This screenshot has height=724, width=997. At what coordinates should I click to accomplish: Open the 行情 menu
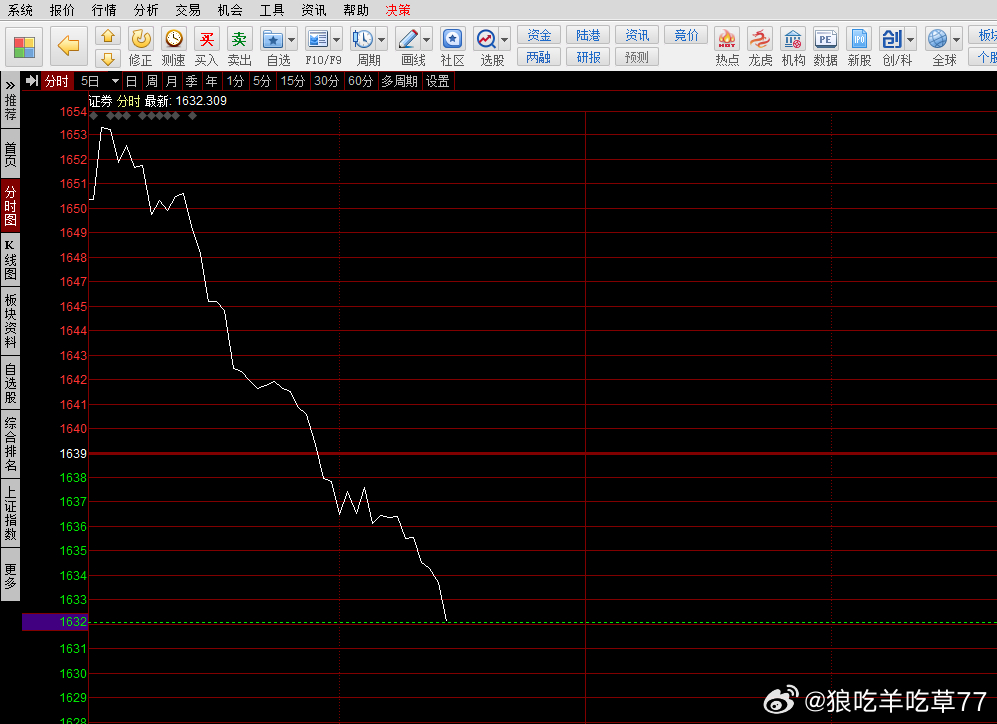[x=104, y=10]
